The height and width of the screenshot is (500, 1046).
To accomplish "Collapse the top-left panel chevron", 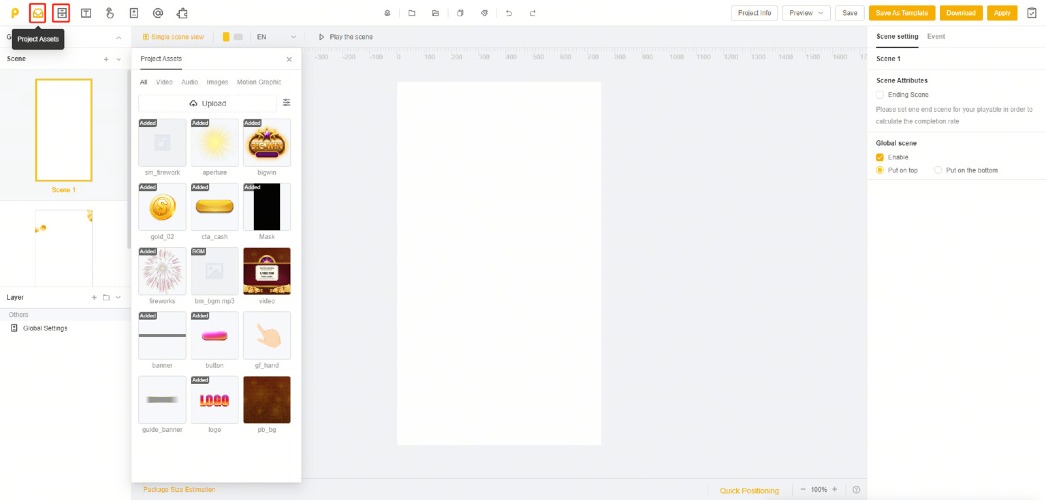I will 119,38.
